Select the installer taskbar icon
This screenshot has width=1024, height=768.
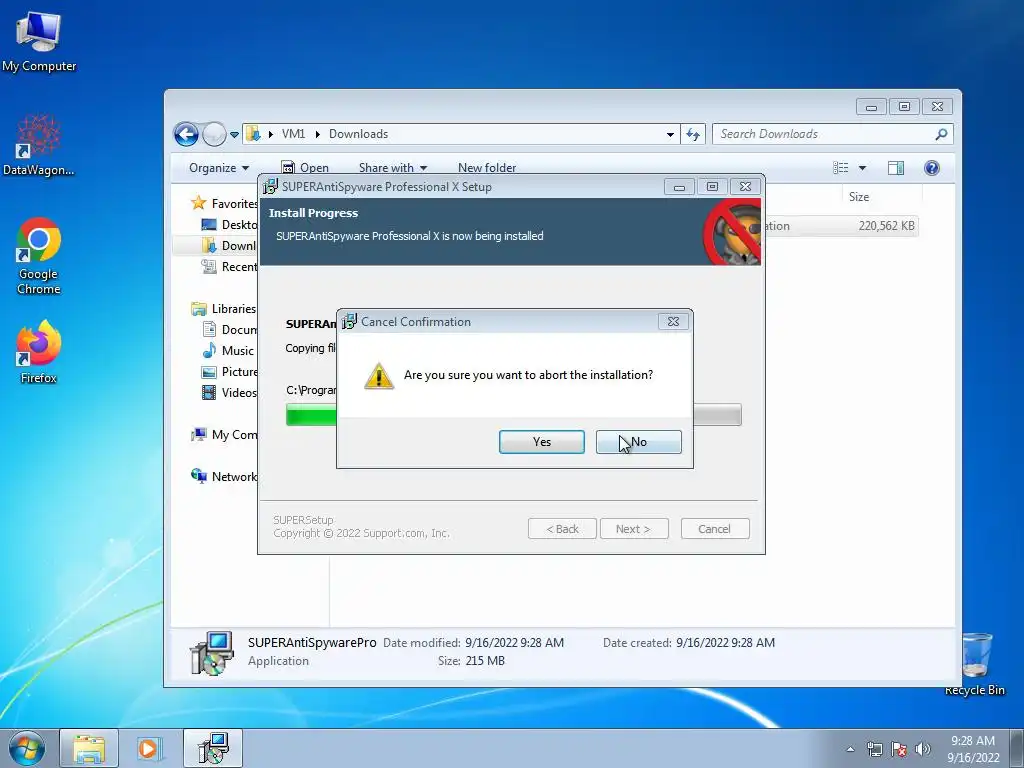click(x=213, y=748)
